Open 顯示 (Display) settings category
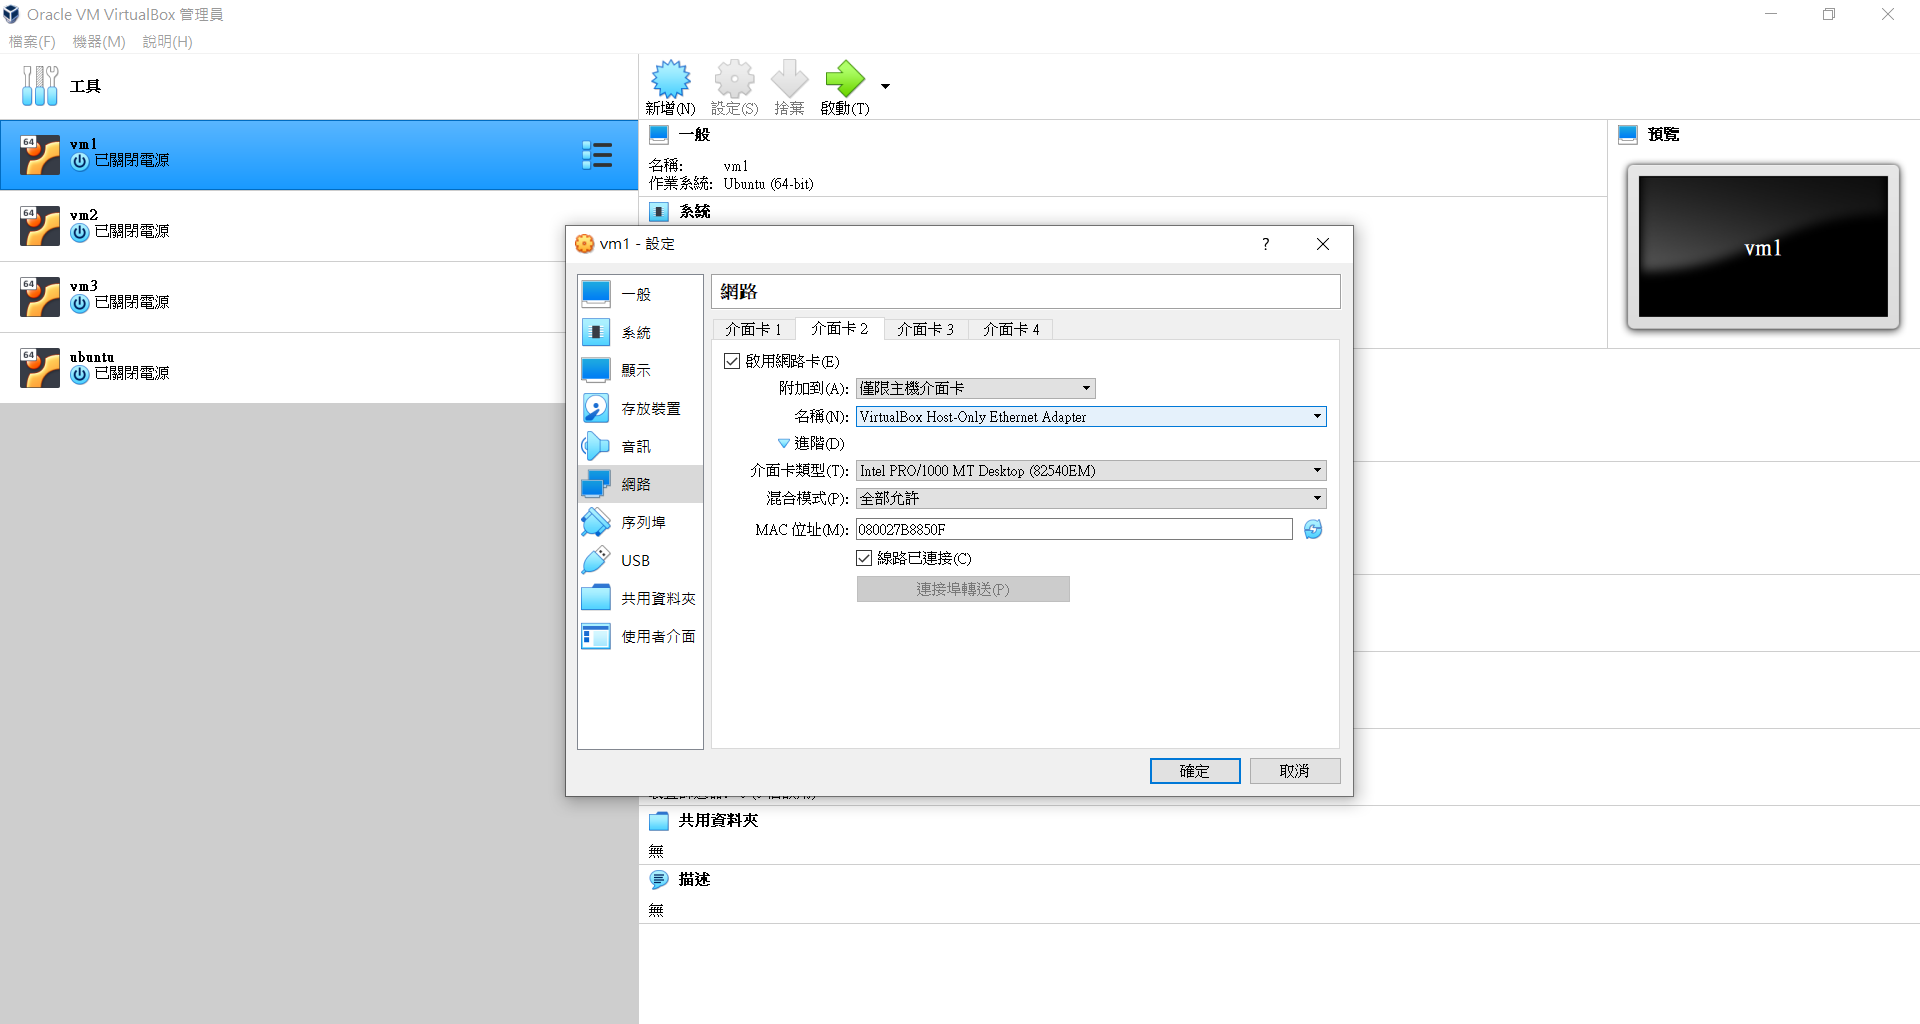This screenshot has width=1920, height=1024. coord(640,370)
